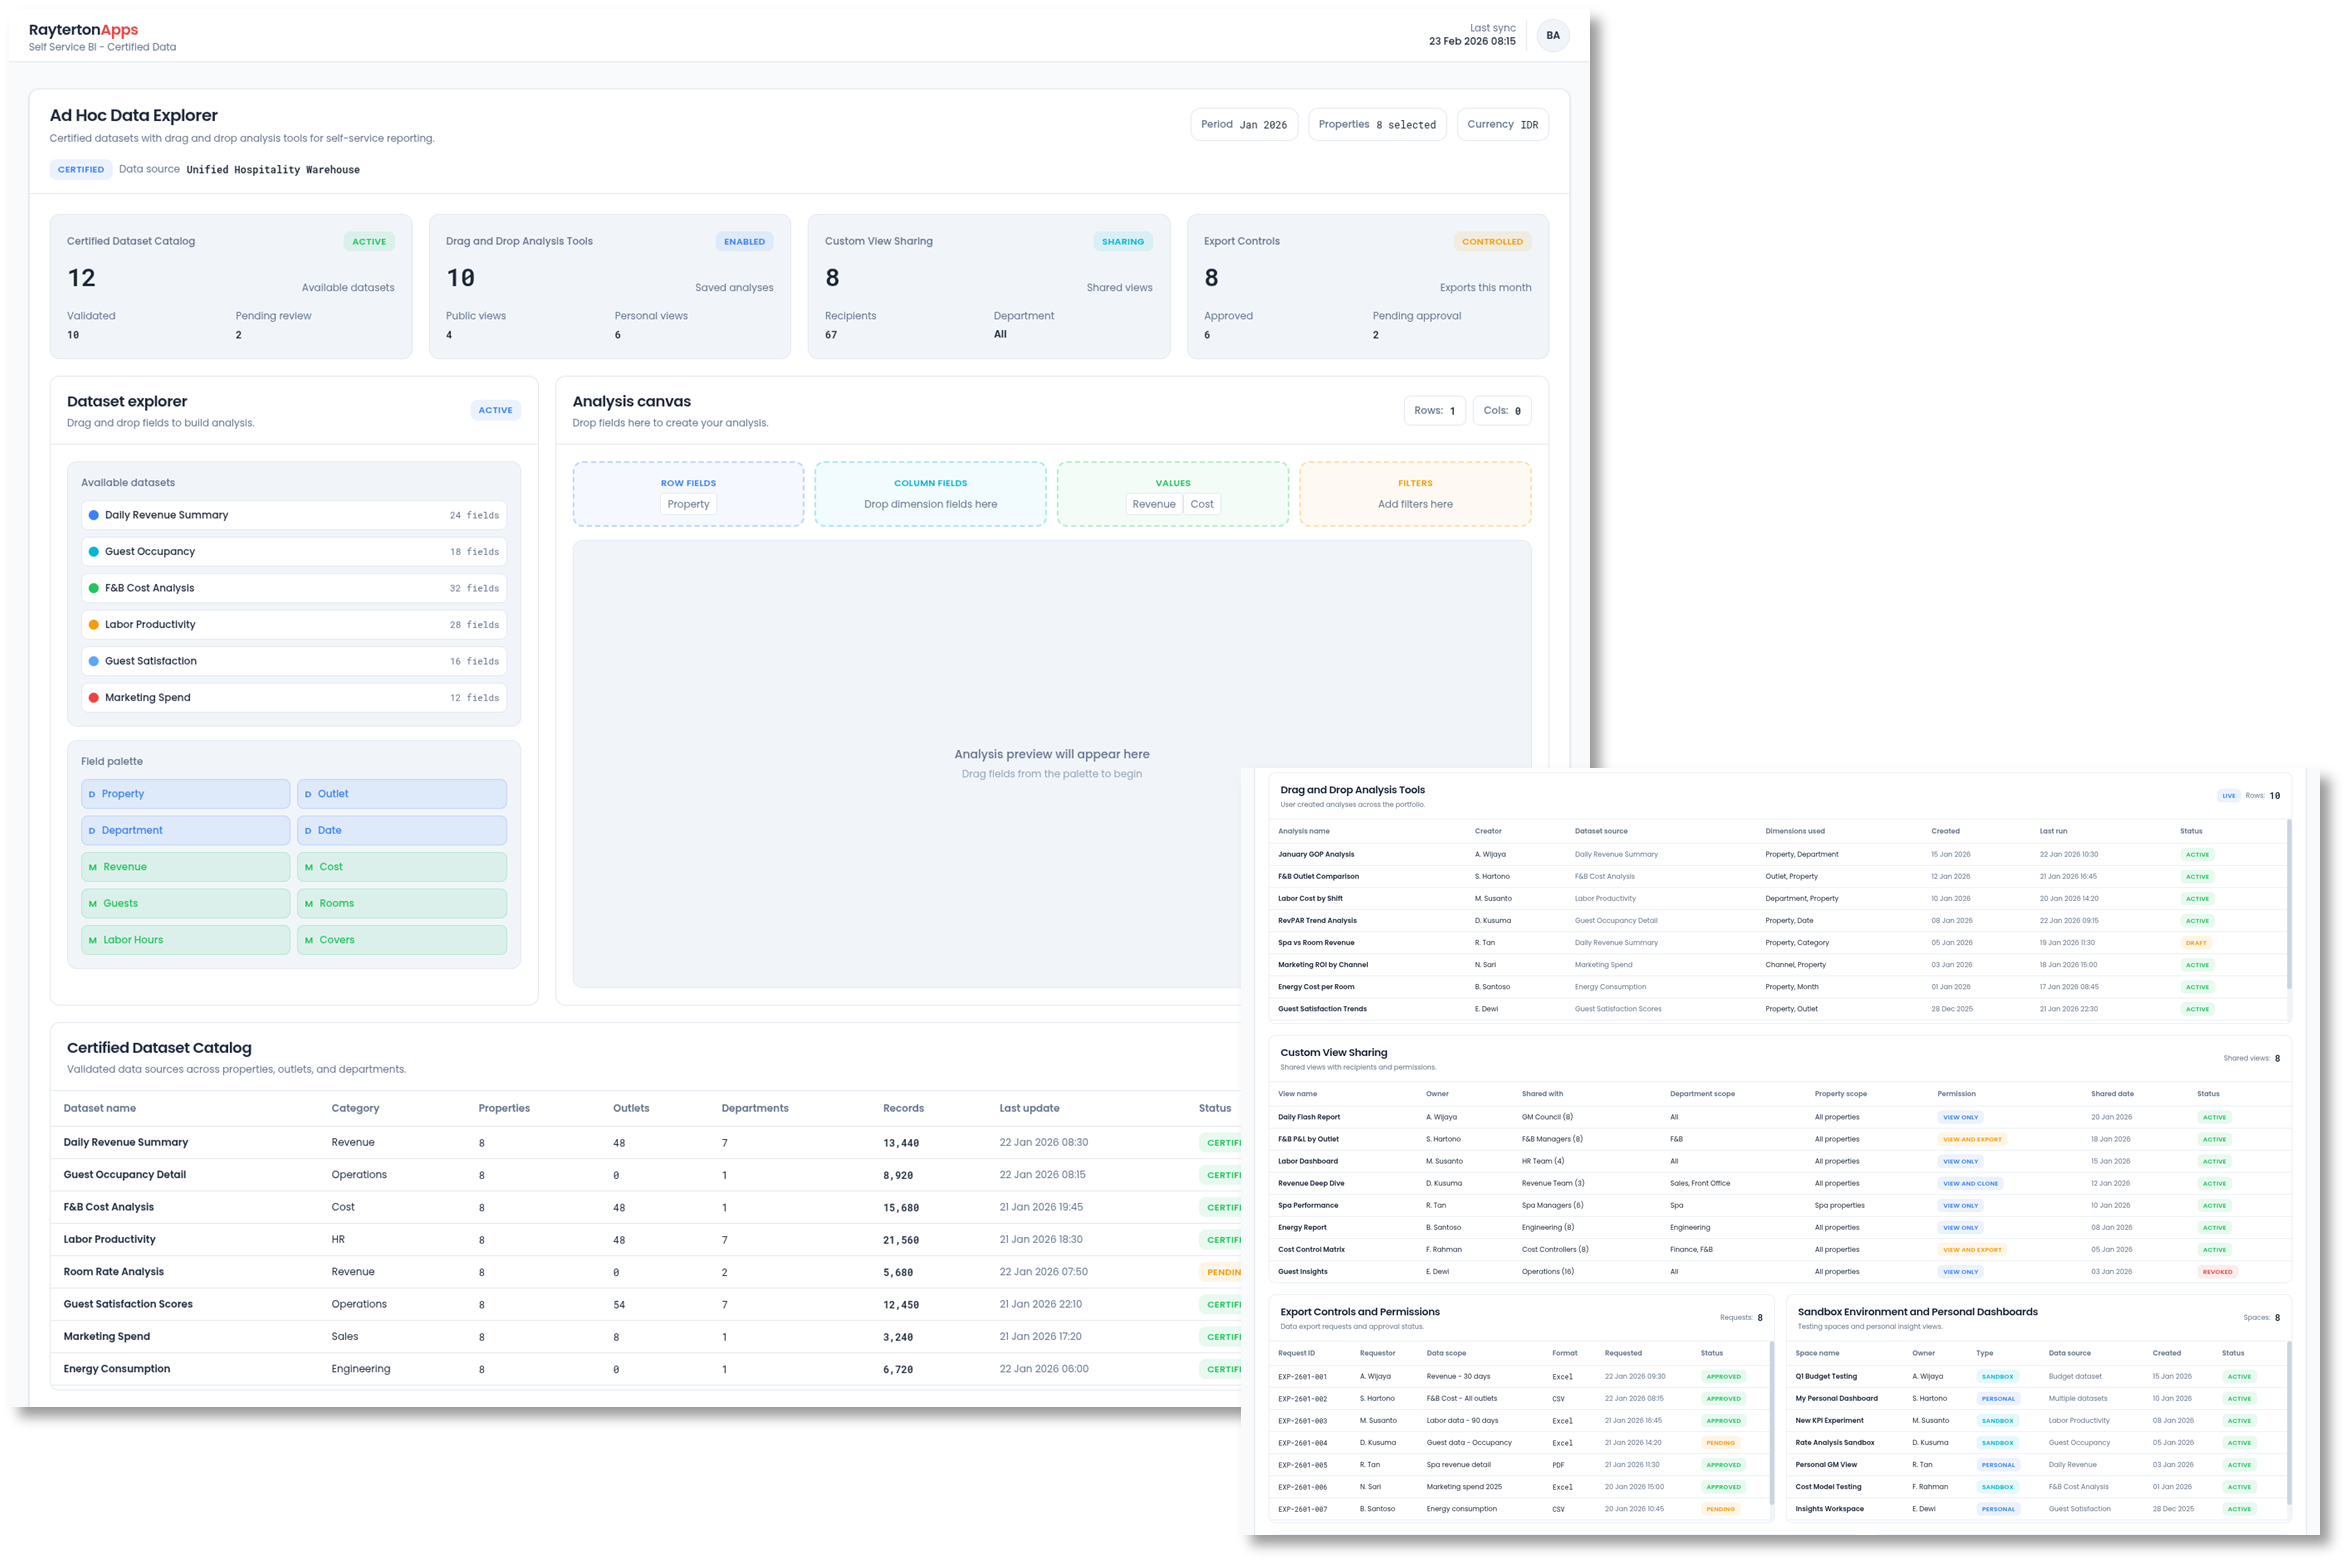Toggle the LIVE badge in Drag and Drop Analysis Tools
The height and width of the screenshot is (1564, 2349).
[2228, 795]
